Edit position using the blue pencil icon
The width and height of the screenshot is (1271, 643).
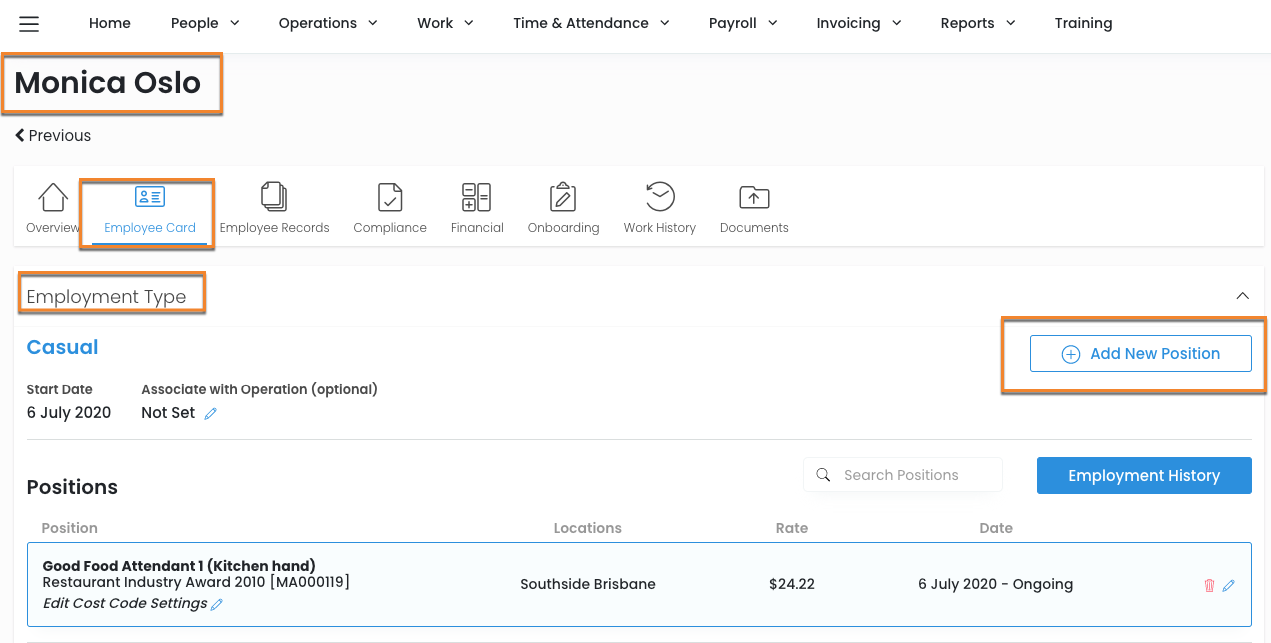pos(1229,585)
